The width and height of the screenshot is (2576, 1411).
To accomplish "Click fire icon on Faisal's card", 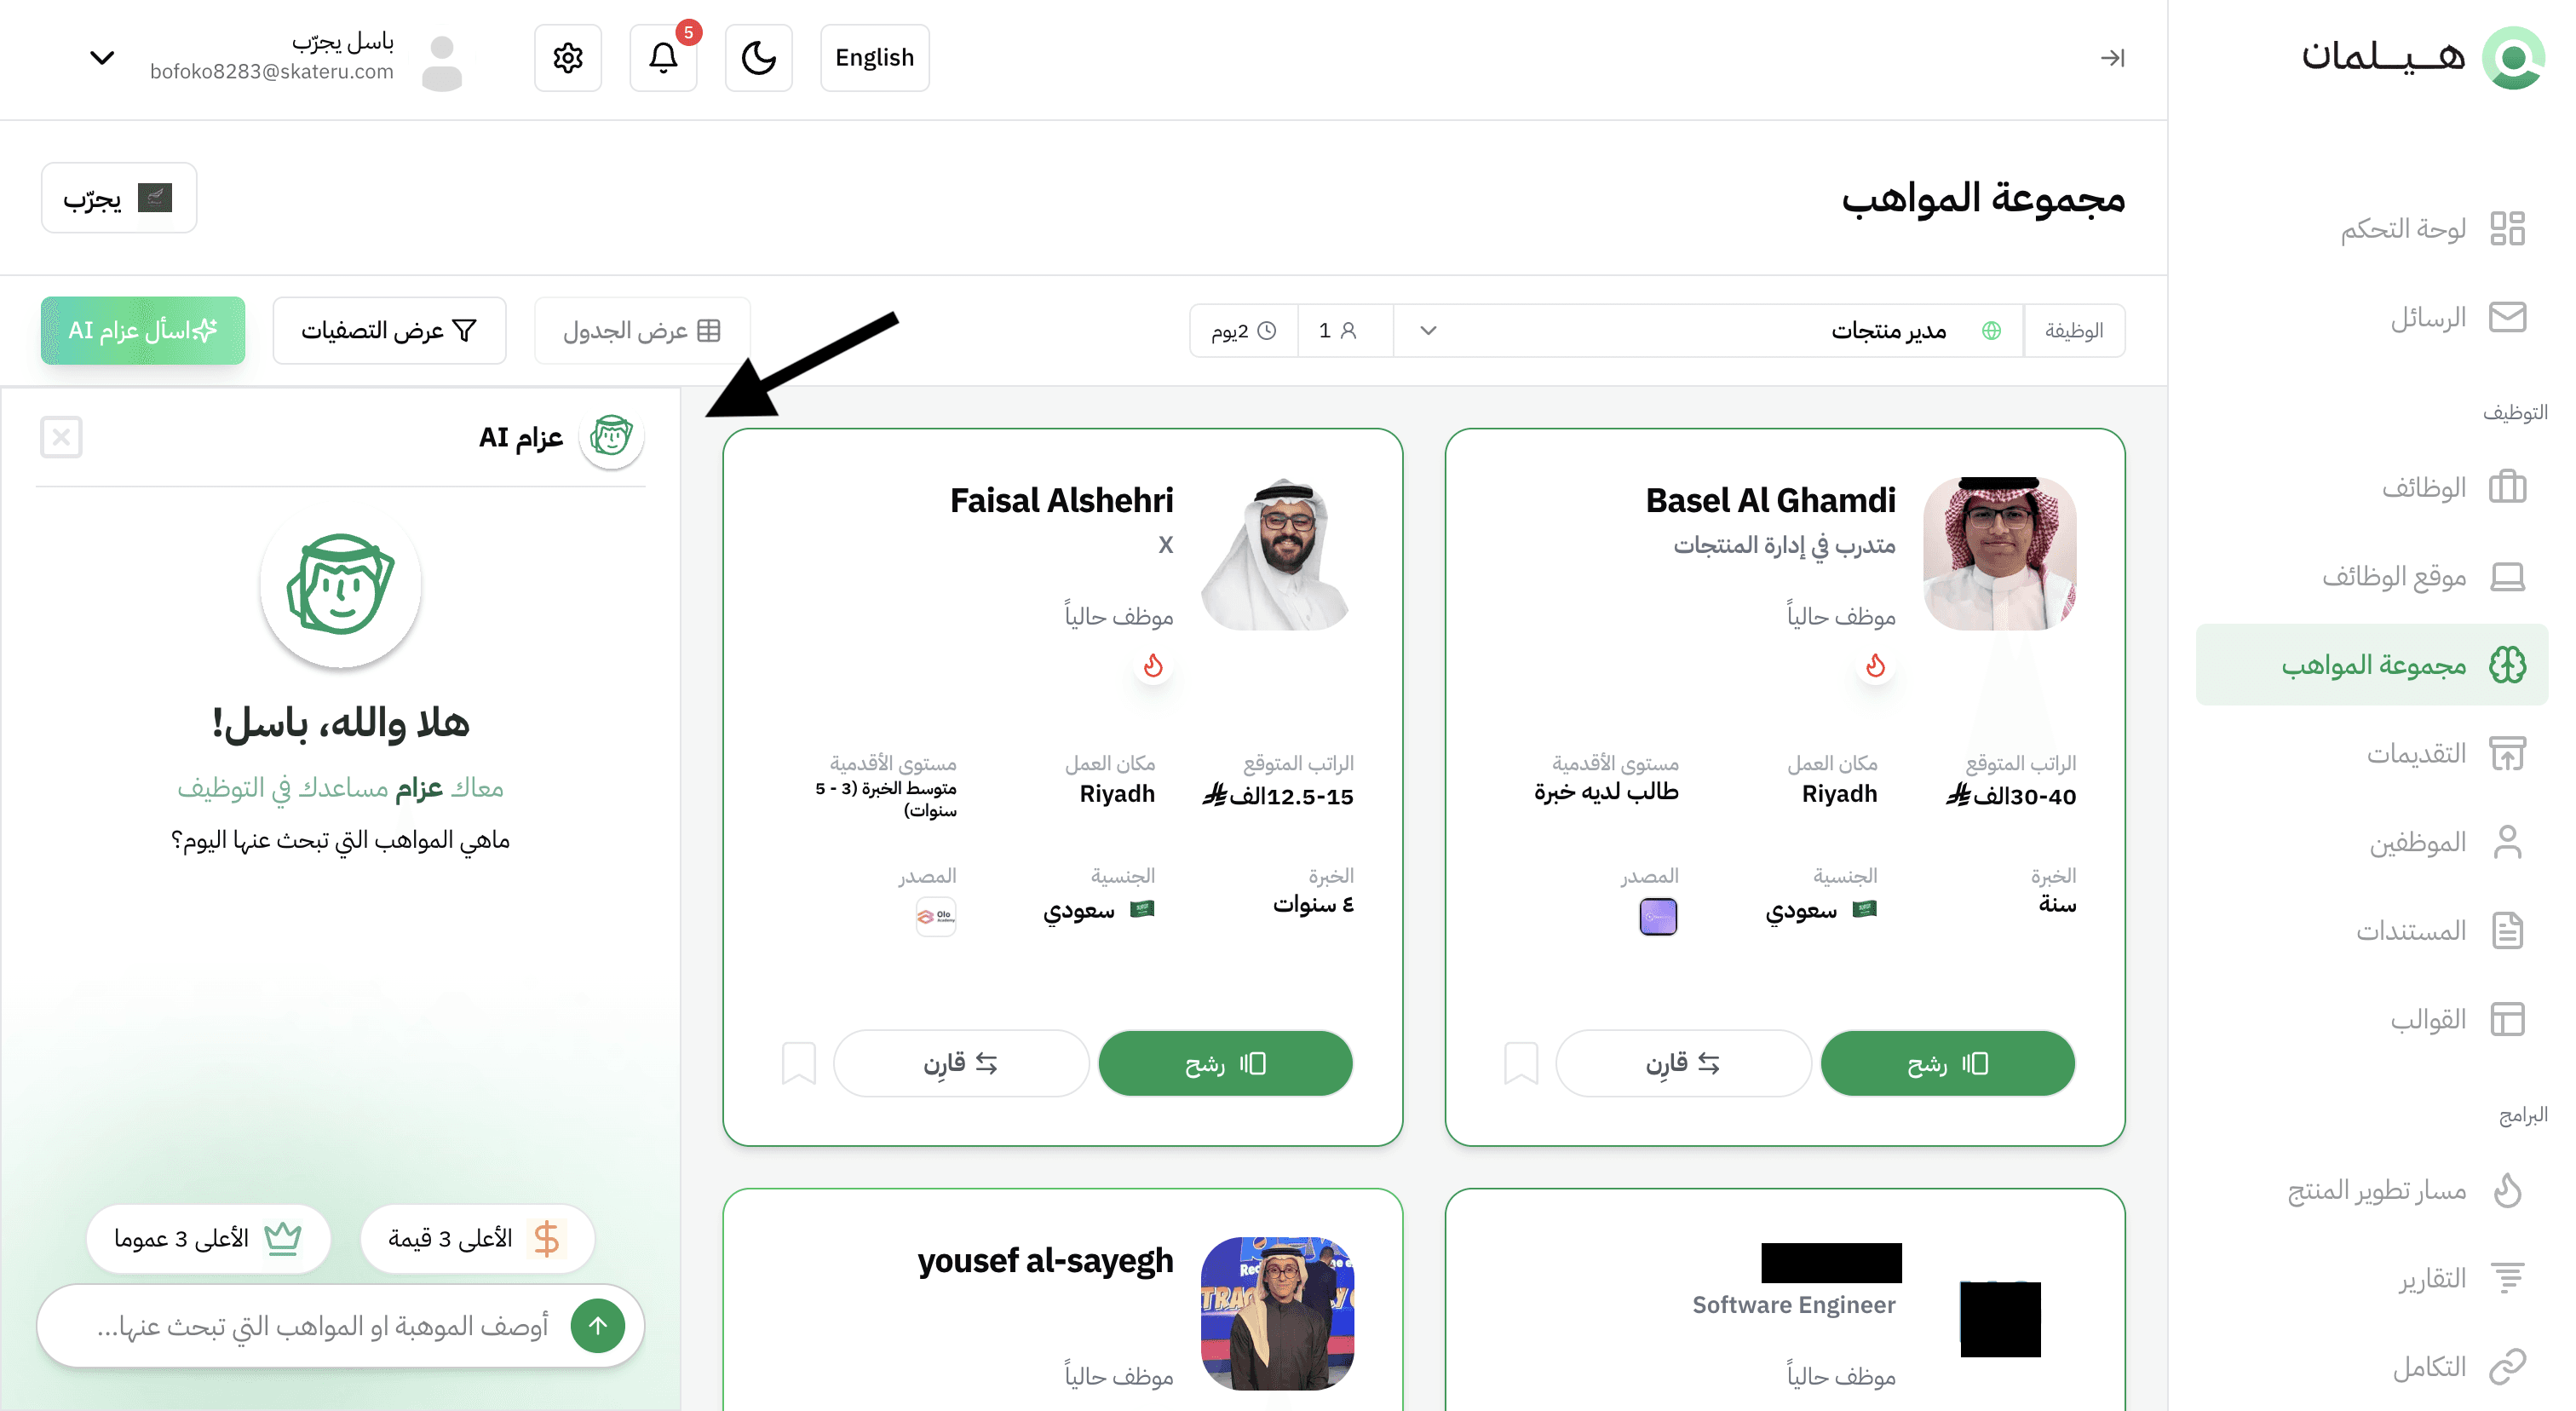I will tap(1153, 666).
